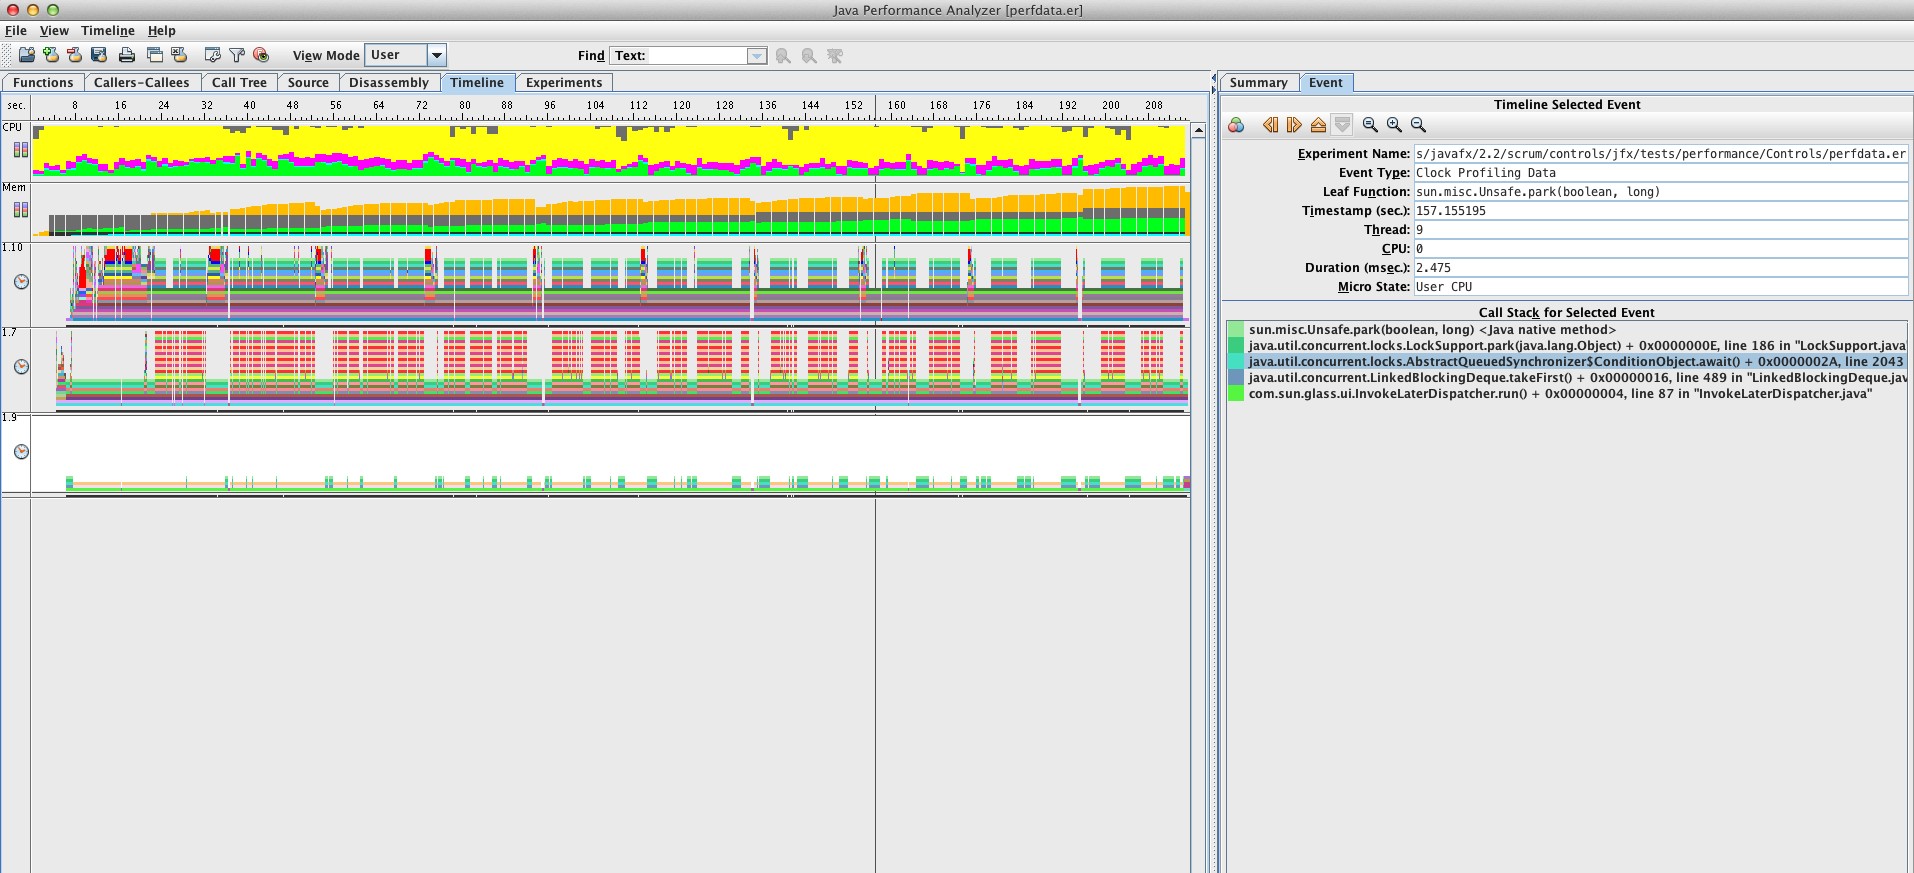Viewport: 1914px width, 873px height.
Task: Click the up arrow call stack icon
Action: click(x=1318, y=125)
